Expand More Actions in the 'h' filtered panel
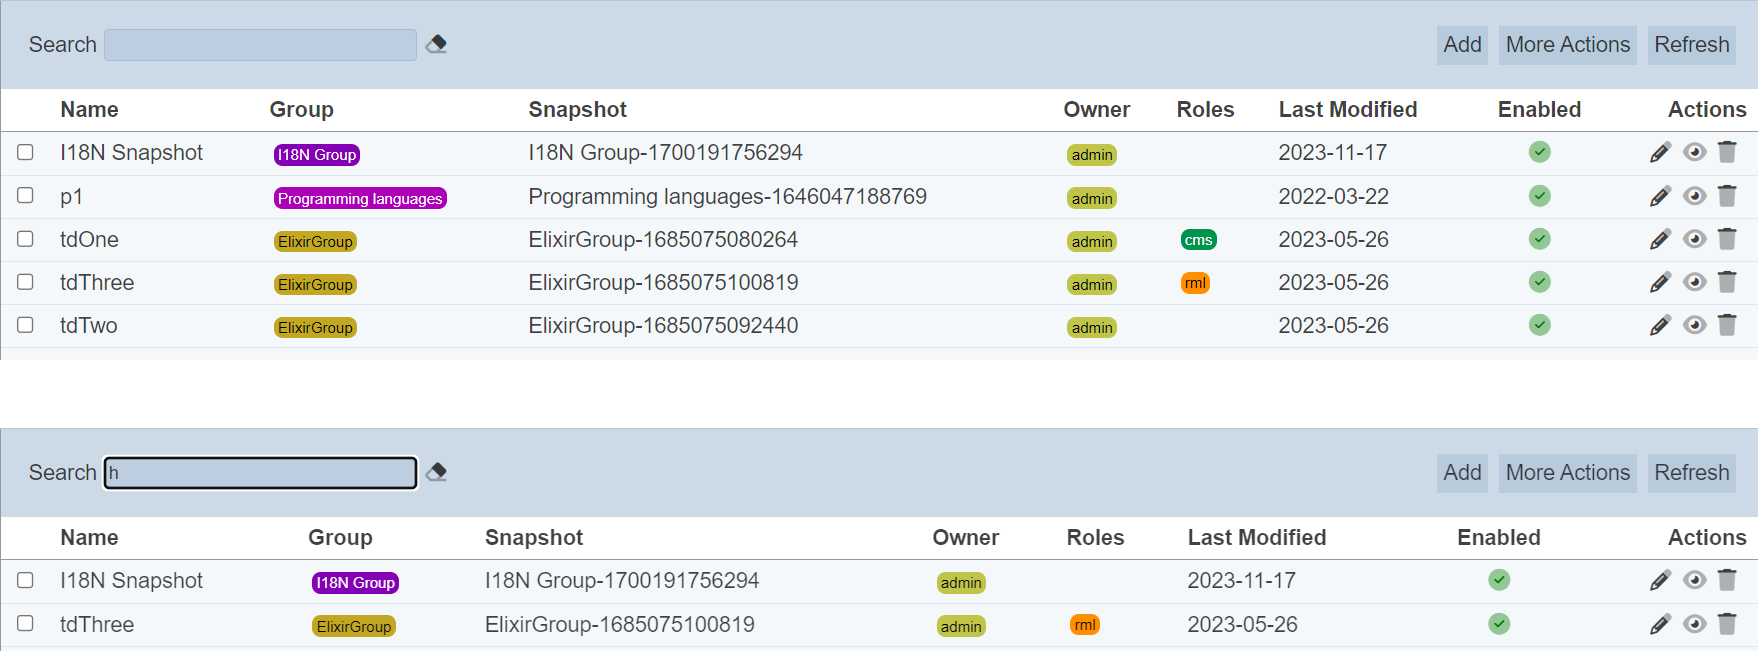This screenshot has height=651, width=1758. tap(1567, 473)
